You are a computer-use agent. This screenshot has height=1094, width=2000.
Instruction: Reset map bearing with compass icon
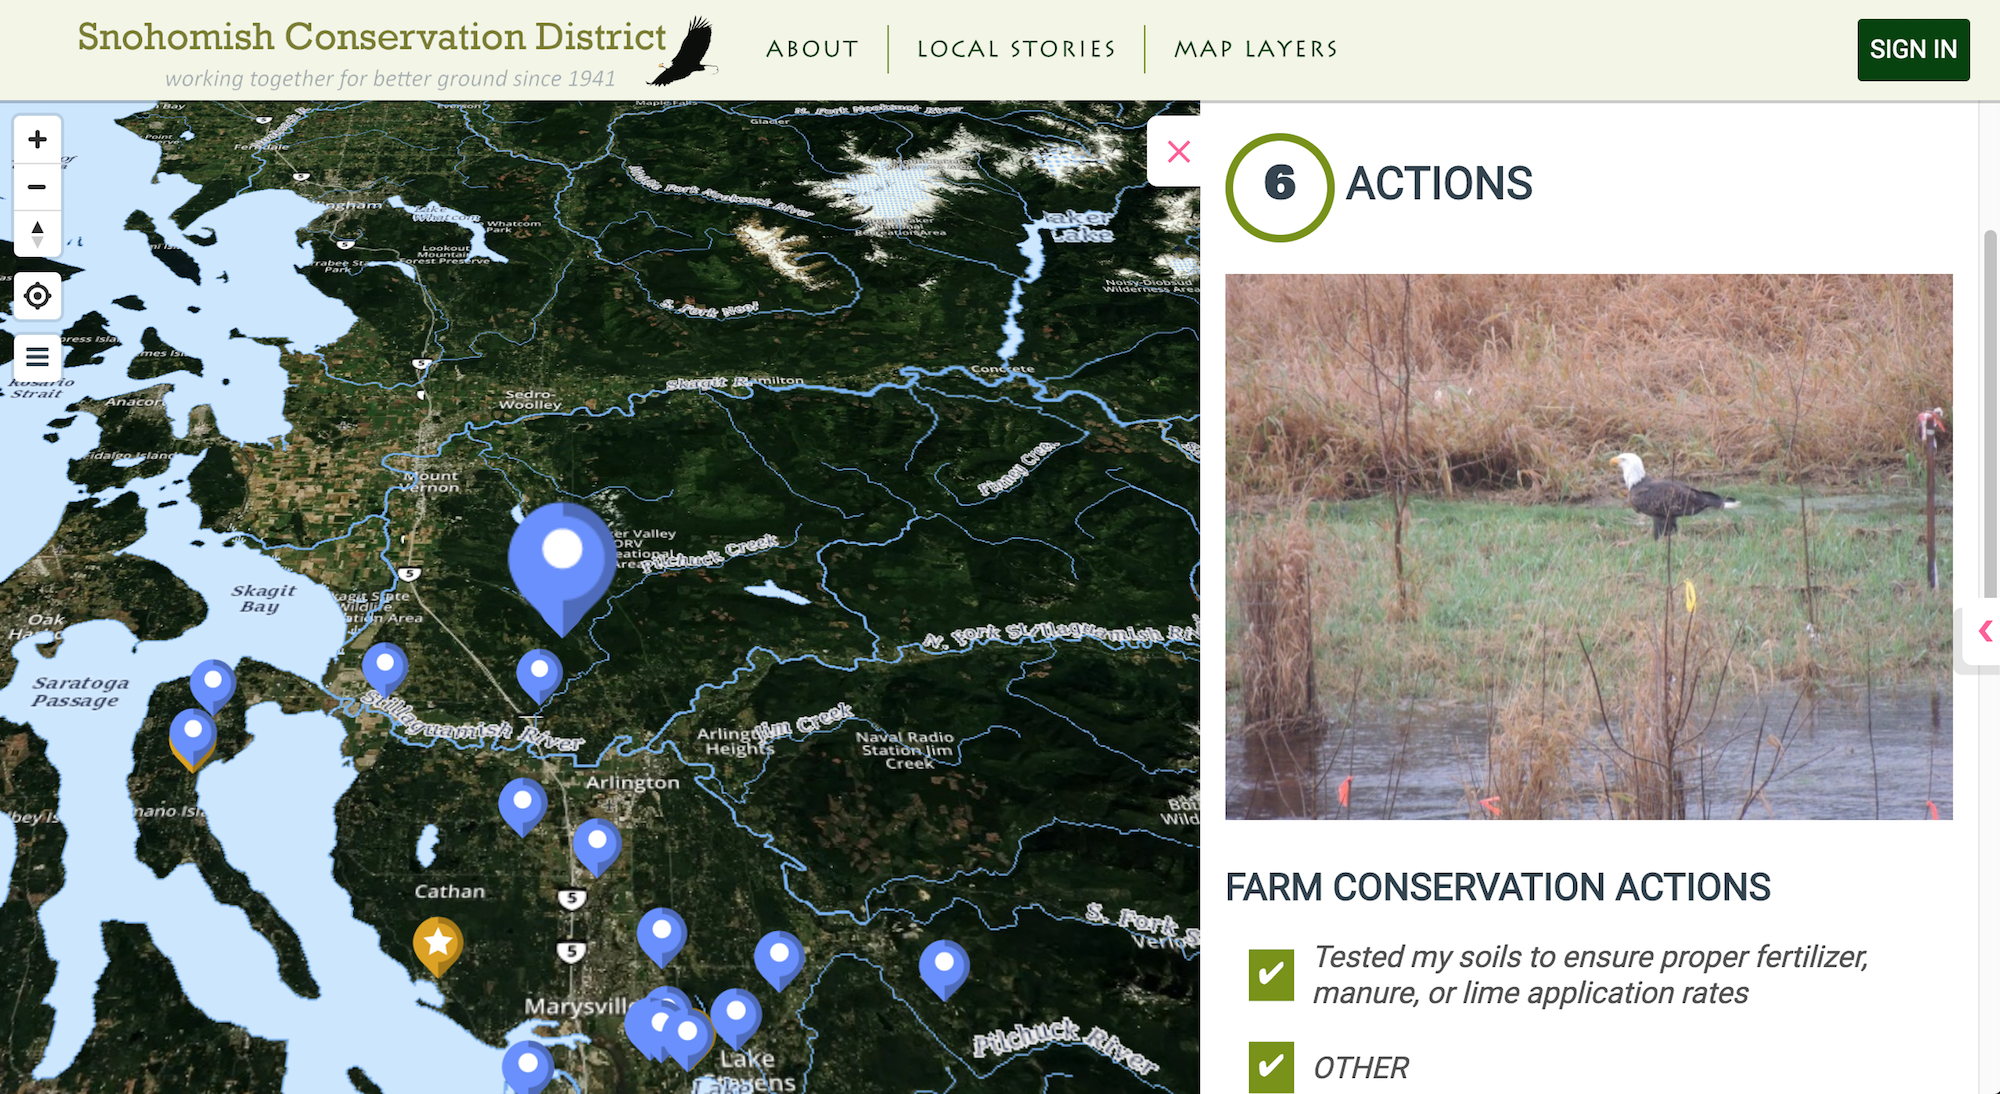[37, 234]
